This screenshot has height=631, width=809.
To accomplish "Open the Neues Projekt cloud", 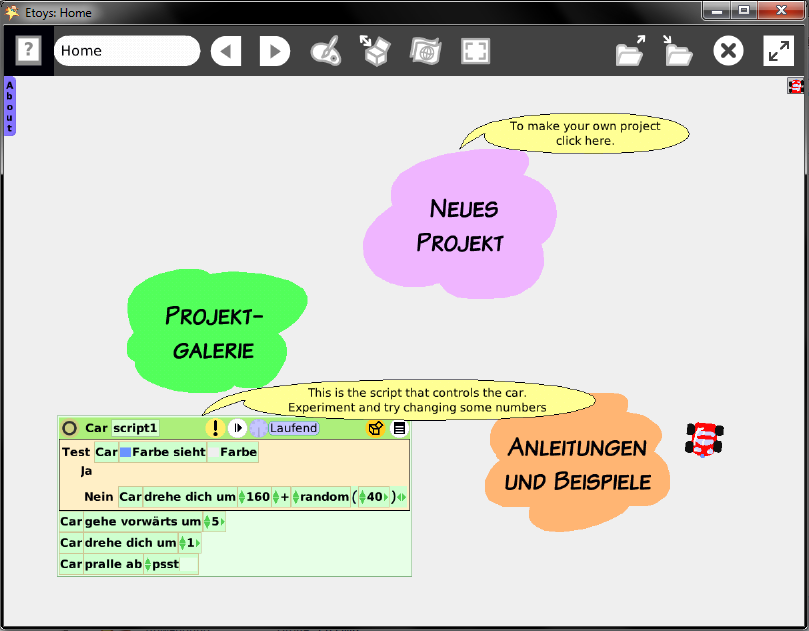I will [x=460, y=225].
